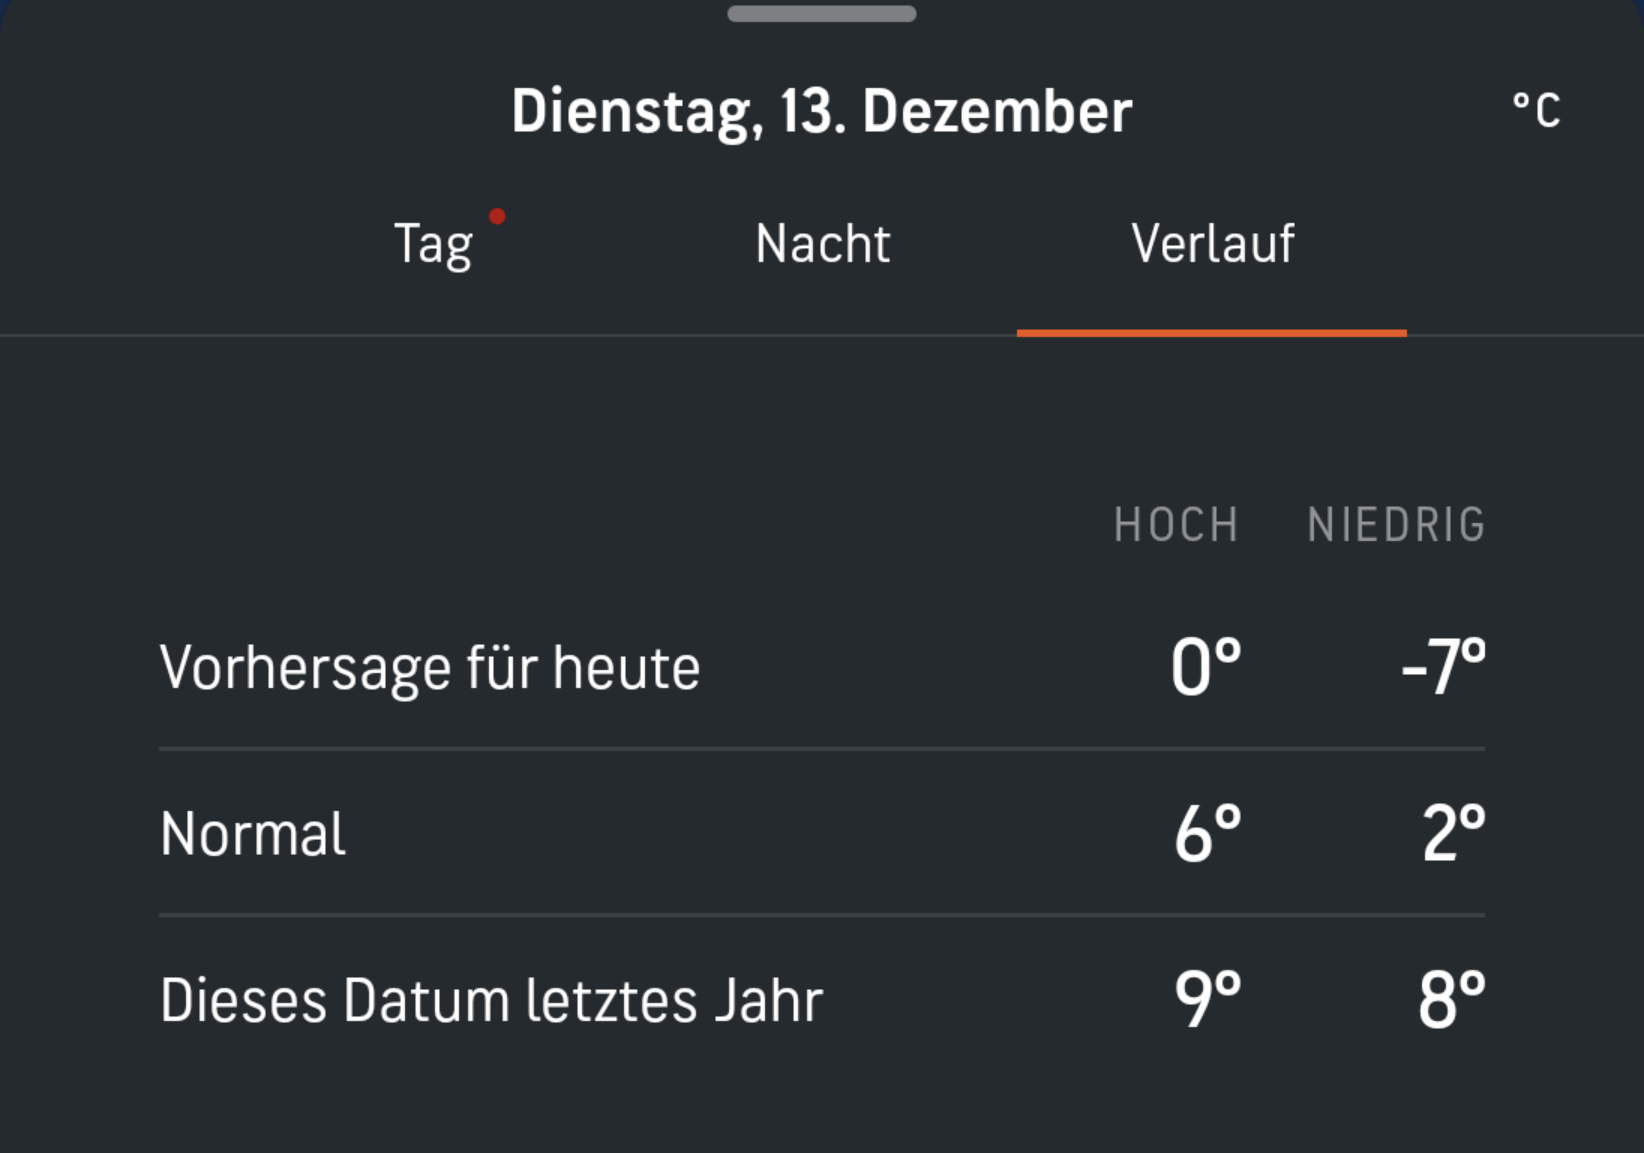Select the Dieses Datum letztes Jahr row
The height and width of the screenshot is (1153, 1644).
pos(822,1000)
